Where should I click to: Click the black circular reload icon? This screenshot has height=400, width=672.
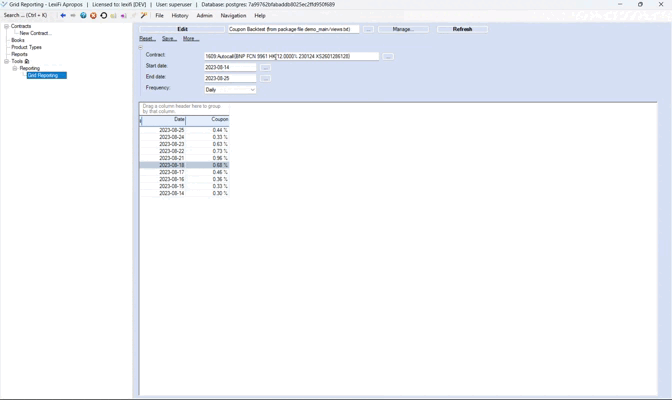pos(104,15)
